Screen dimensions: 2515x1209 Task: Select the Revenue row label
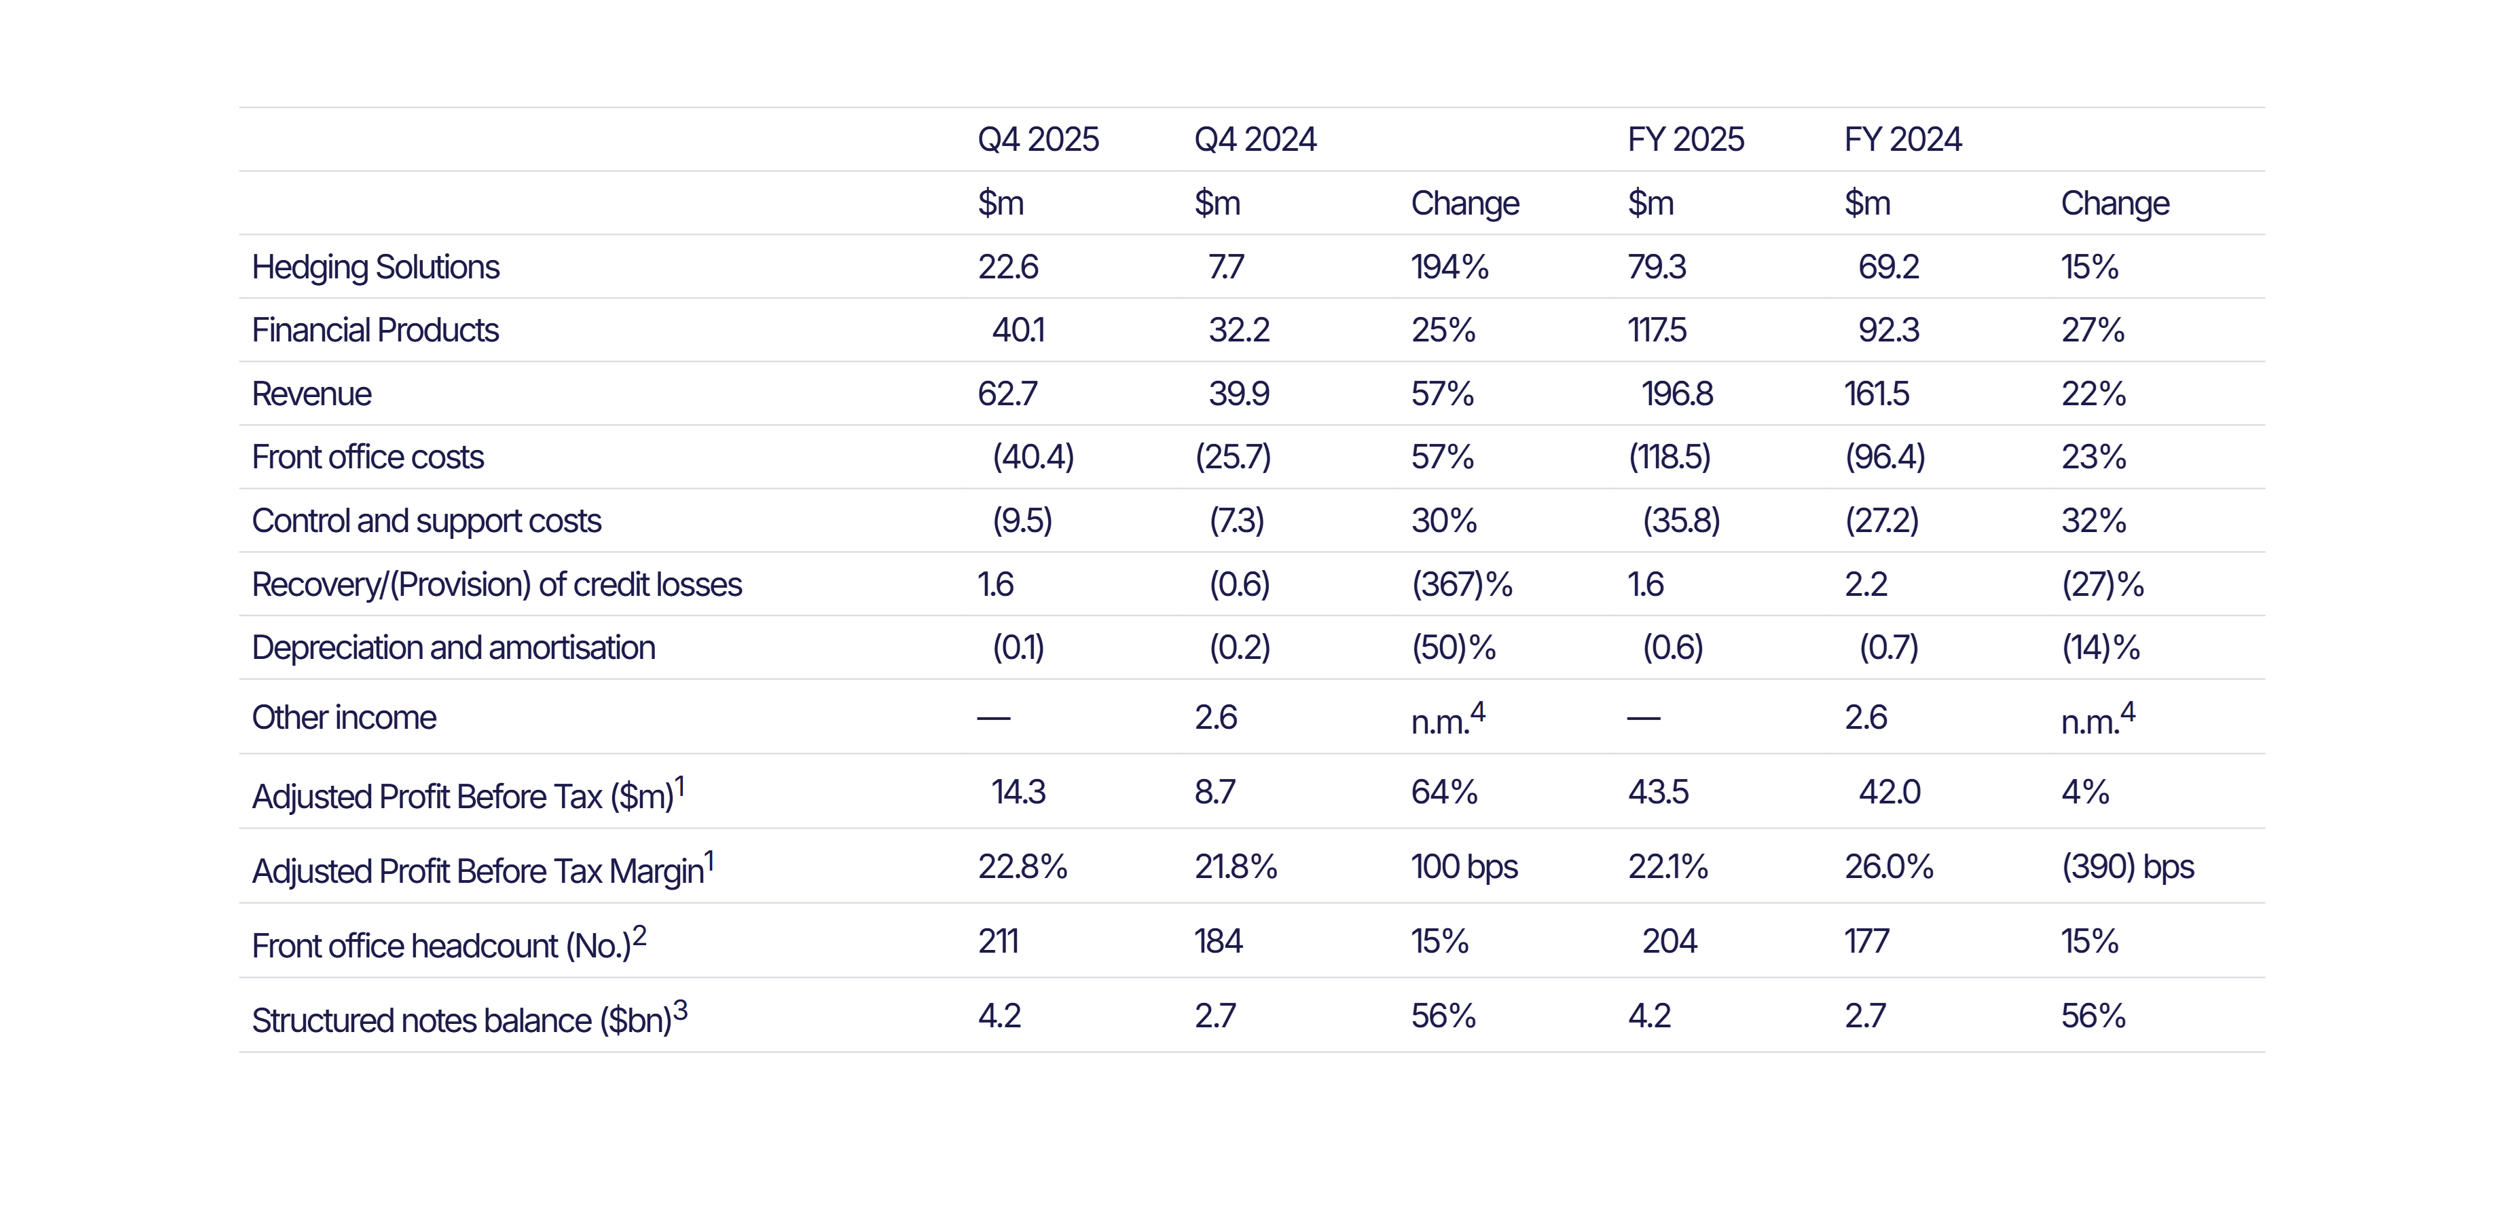311,394
